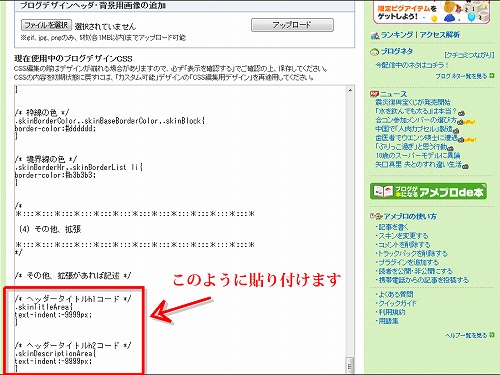The width and height of the screenshot is (500, 375).
Task: Click the '/* 境界線の色 */' comment line
Action: (x=46, y=159)
